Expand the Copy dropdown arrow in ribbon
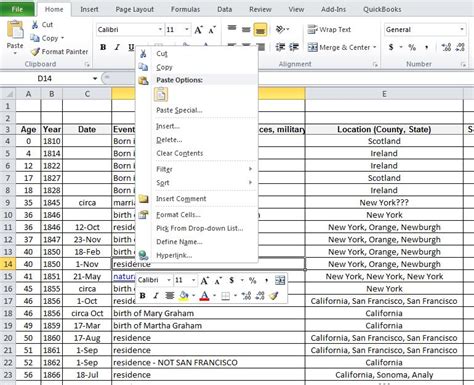The height and width of the screenshot is (385, 474). (62, 38)
